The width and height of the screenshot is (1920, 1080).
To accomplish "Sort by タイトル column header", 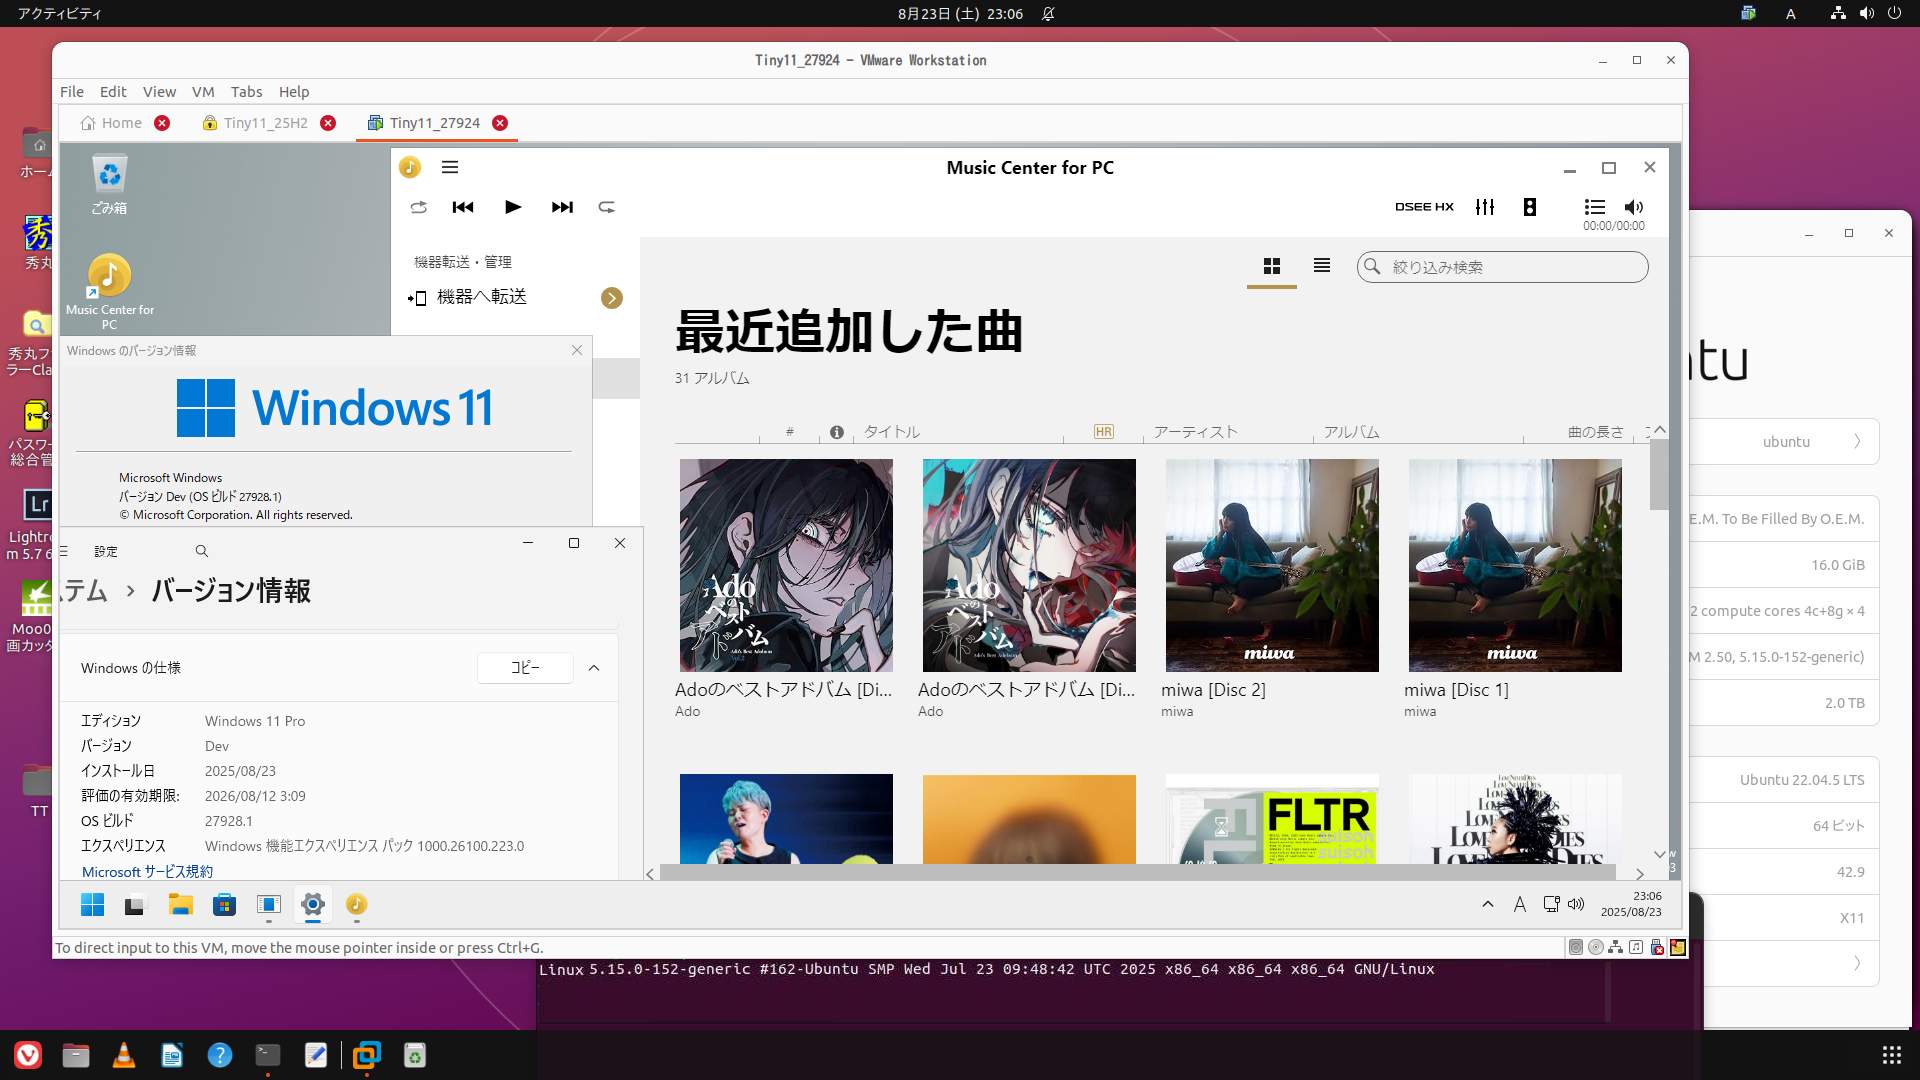I will [x=892, y=432].
